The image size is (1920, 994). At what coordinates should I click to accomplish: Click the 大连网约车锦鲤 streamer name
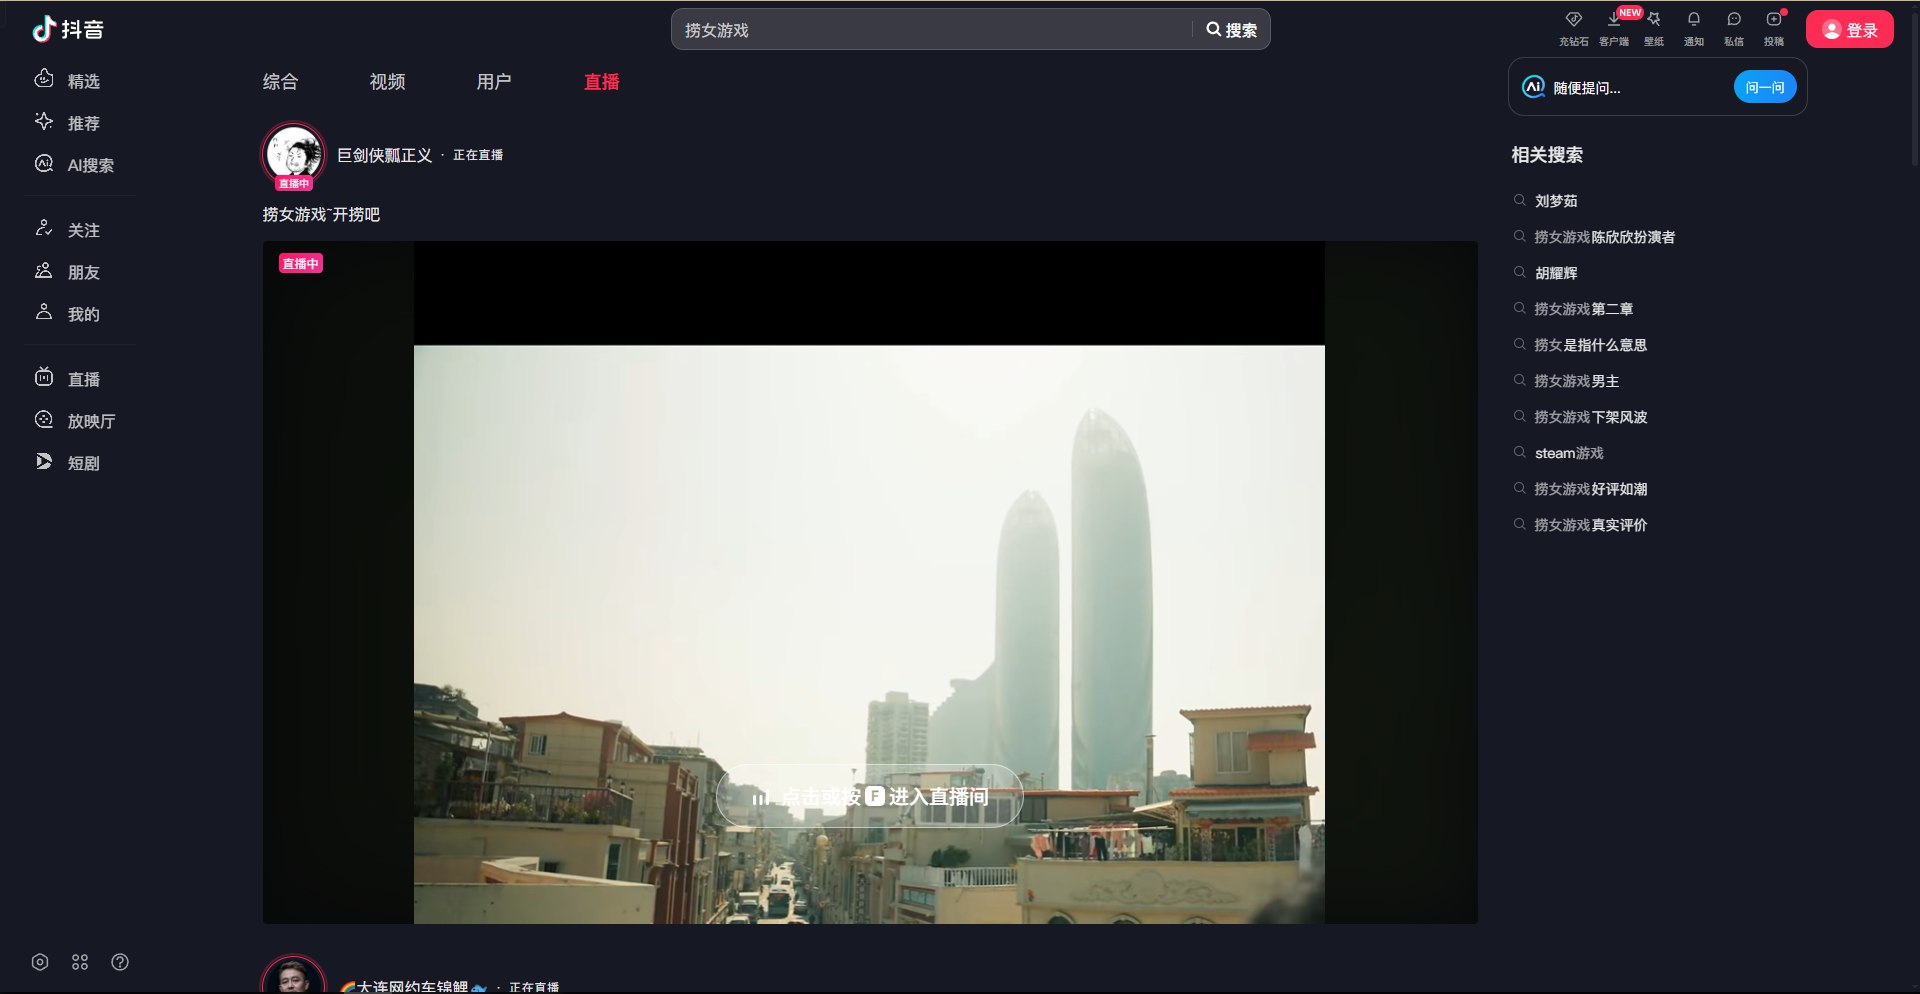tap(413, 986)
